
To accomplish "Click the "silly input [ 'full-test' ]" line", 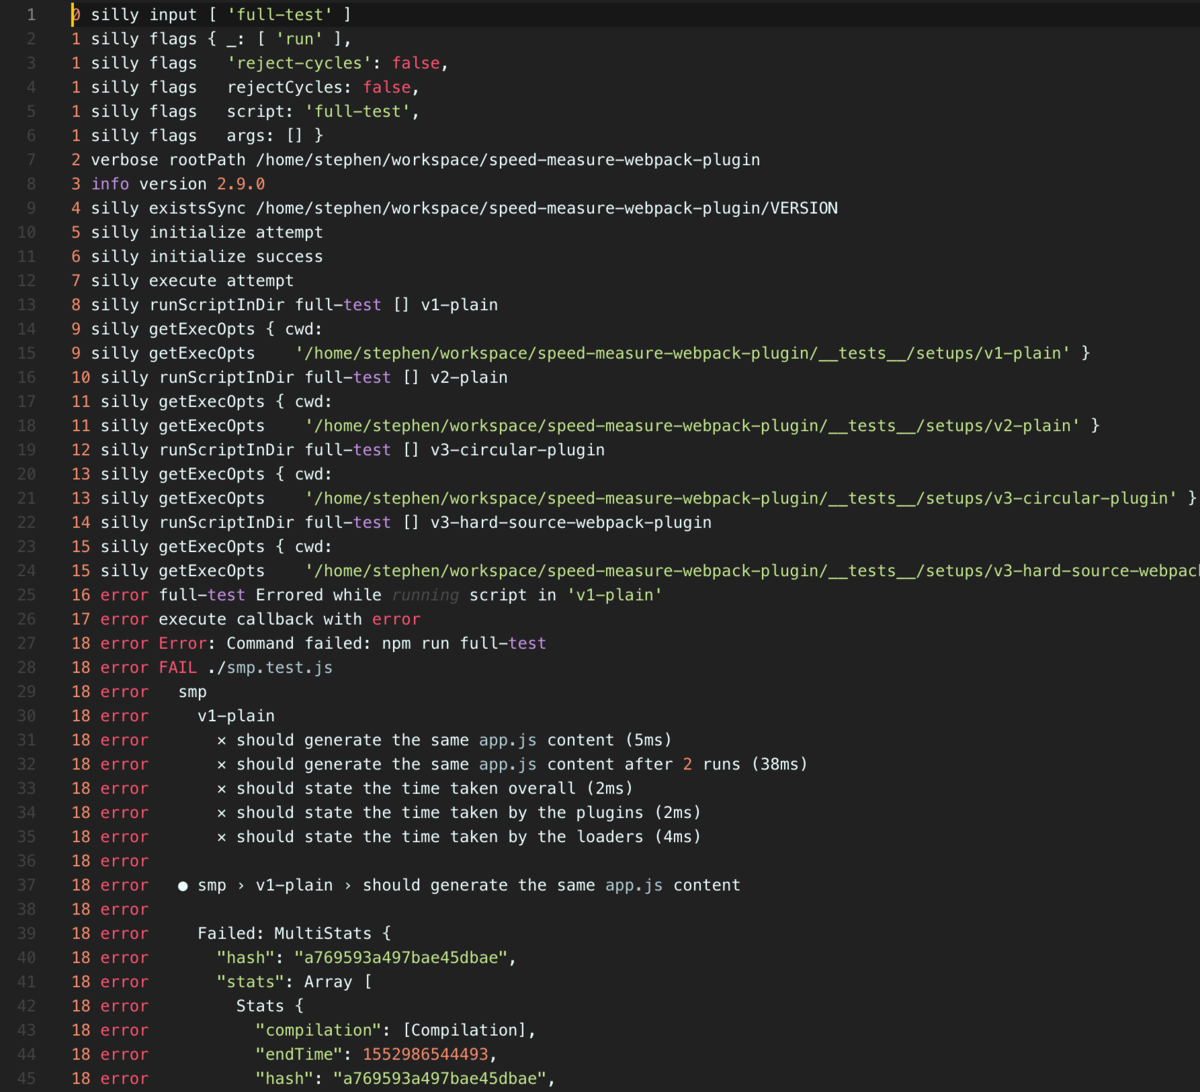I will pos(210,15).
